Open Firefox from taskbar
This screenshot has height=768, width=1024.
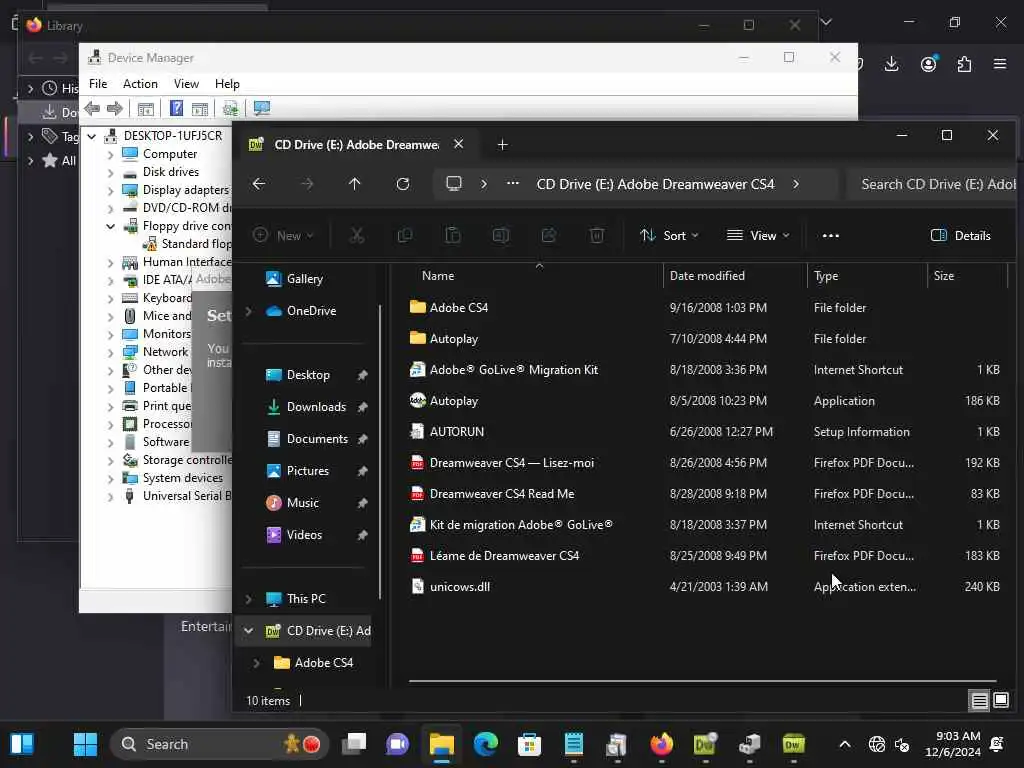tap(662, 744)
